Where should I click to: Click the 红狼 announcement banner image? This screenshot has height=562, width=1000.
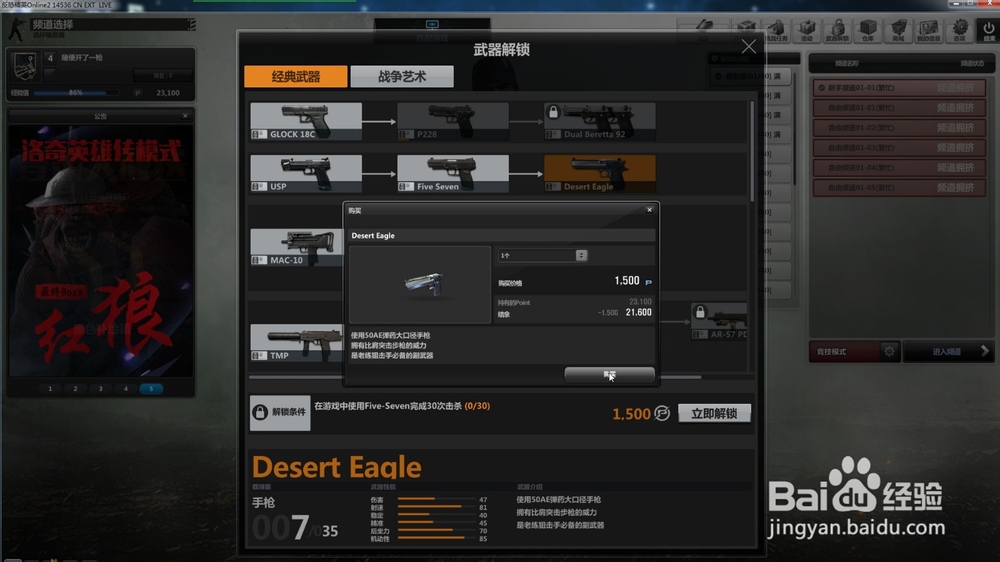point(100,251)
